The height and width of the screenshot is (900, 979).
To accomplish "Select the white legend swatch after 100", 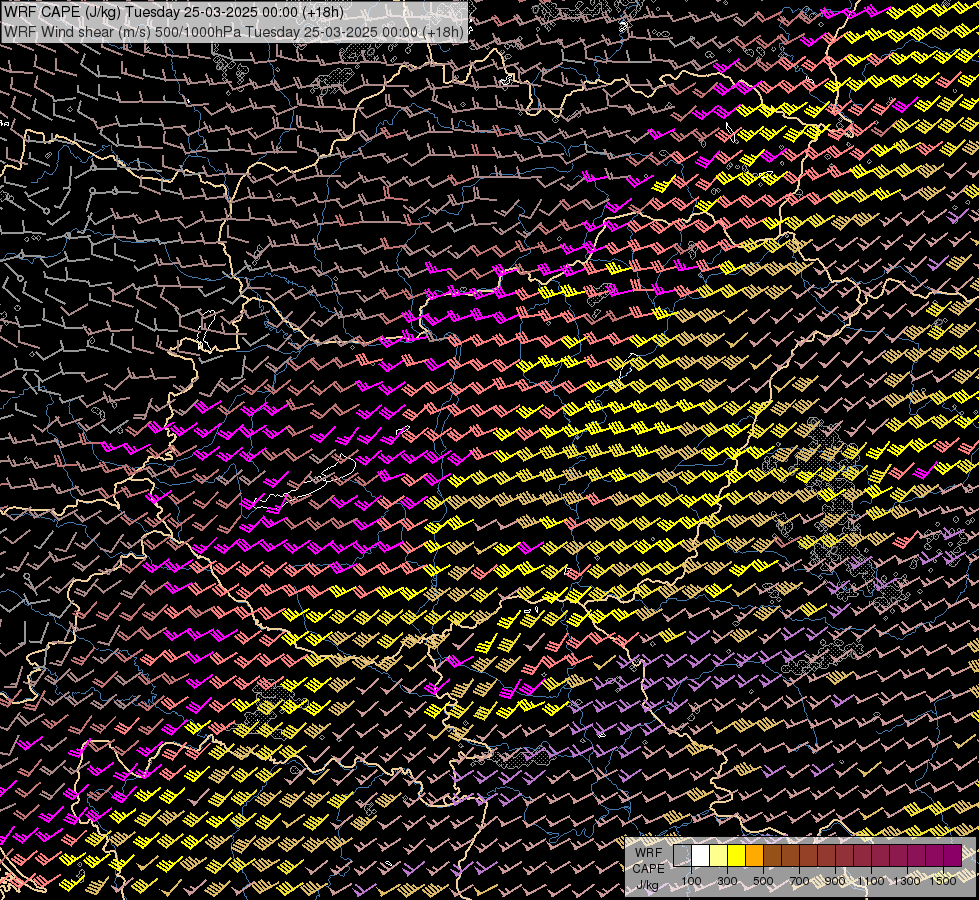I will pos(701,856).
